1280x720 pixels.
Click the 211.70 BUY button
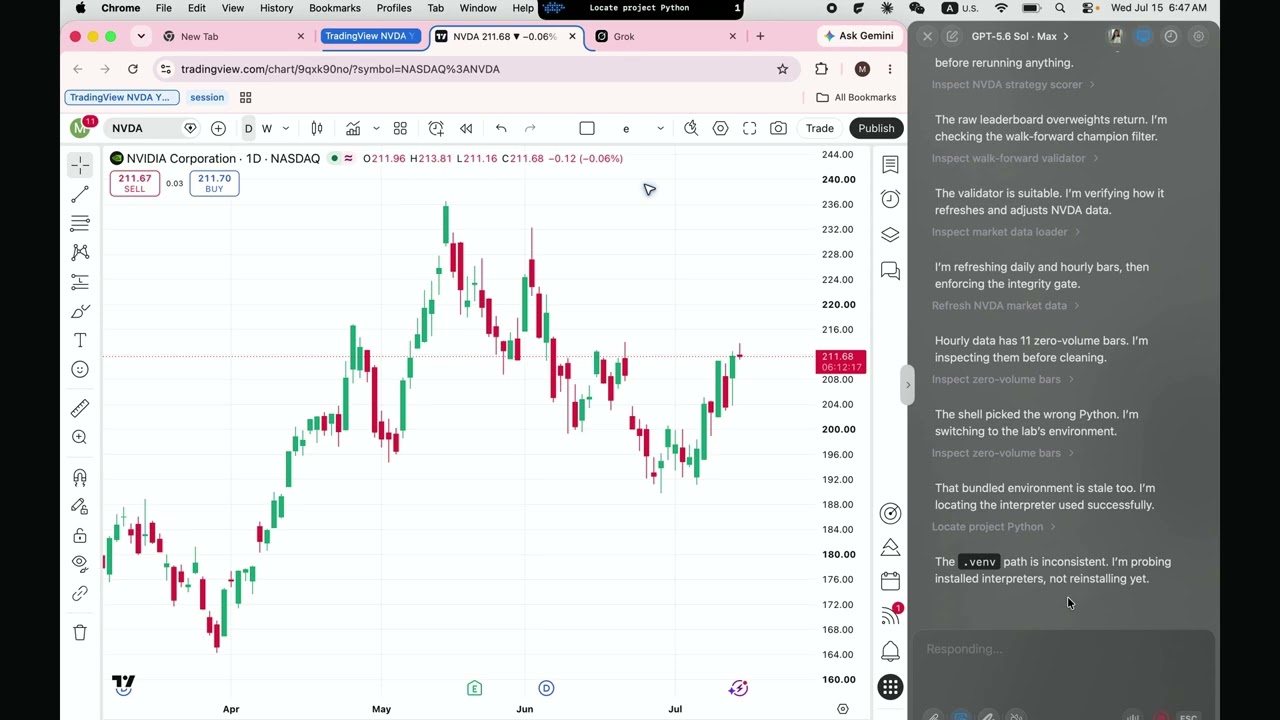click(x=214, y=183)
